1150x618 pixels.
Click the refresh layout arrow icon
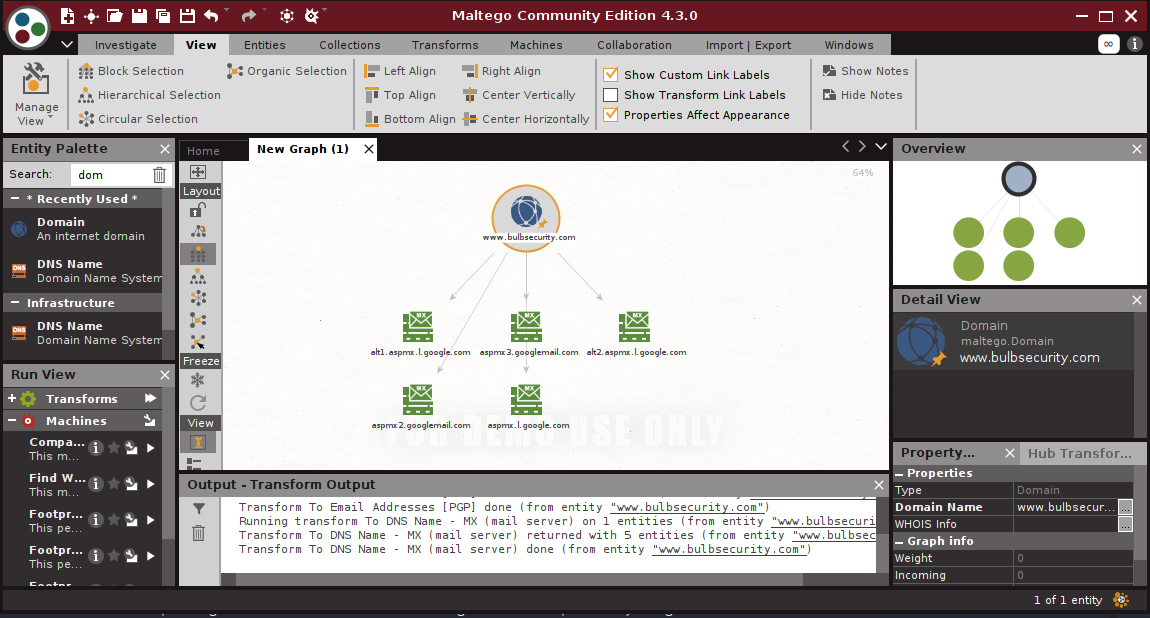(x=198, y=402)
